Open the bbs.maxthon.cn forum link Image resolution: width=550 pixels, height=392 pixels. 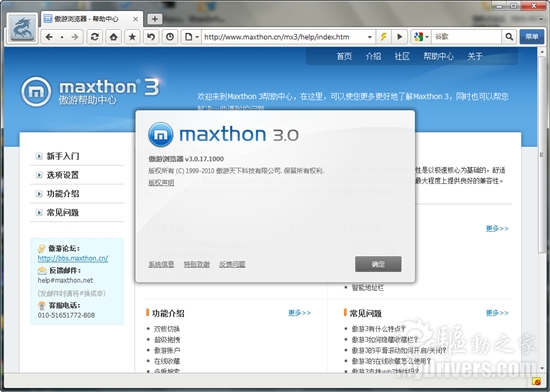73,258
